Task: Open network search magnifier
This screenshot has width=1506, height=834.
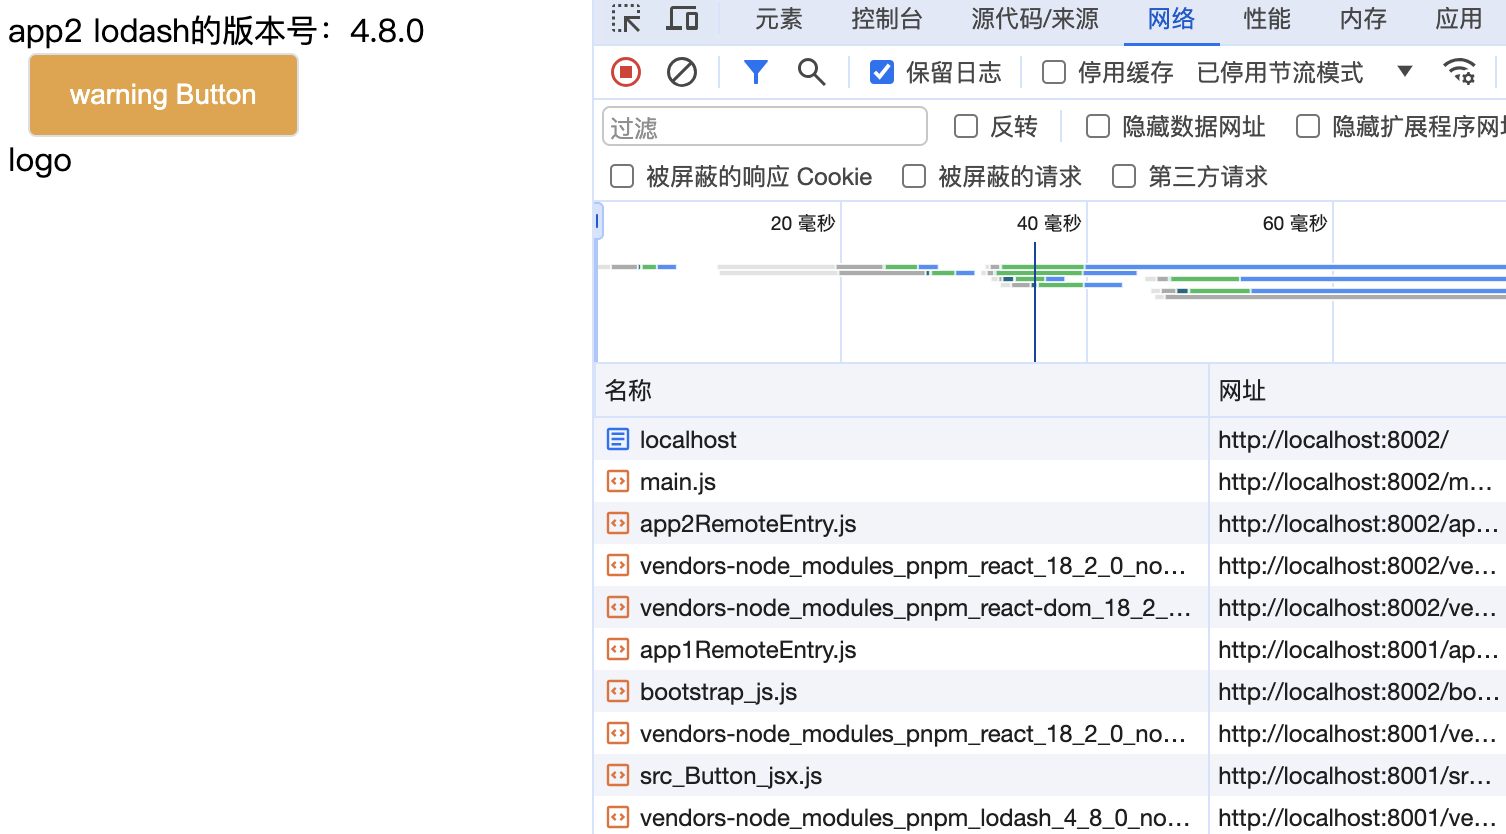Action: click(811, 72)
